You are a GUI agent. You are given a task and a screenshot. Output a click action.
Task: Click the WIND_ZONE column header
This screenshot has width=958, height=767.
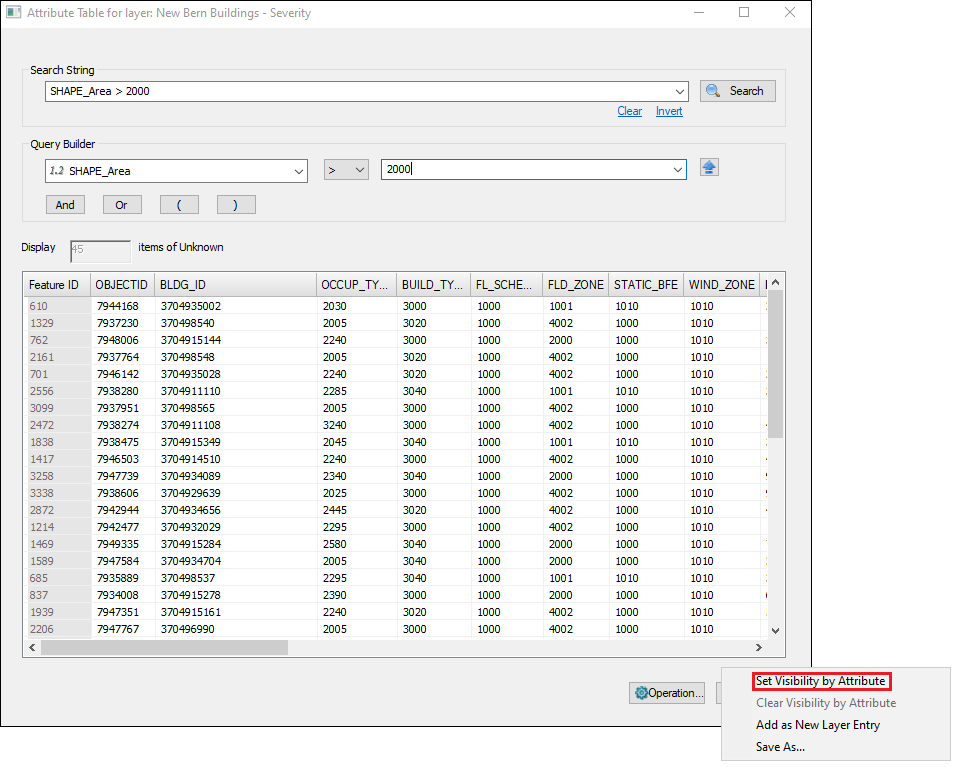722,285
